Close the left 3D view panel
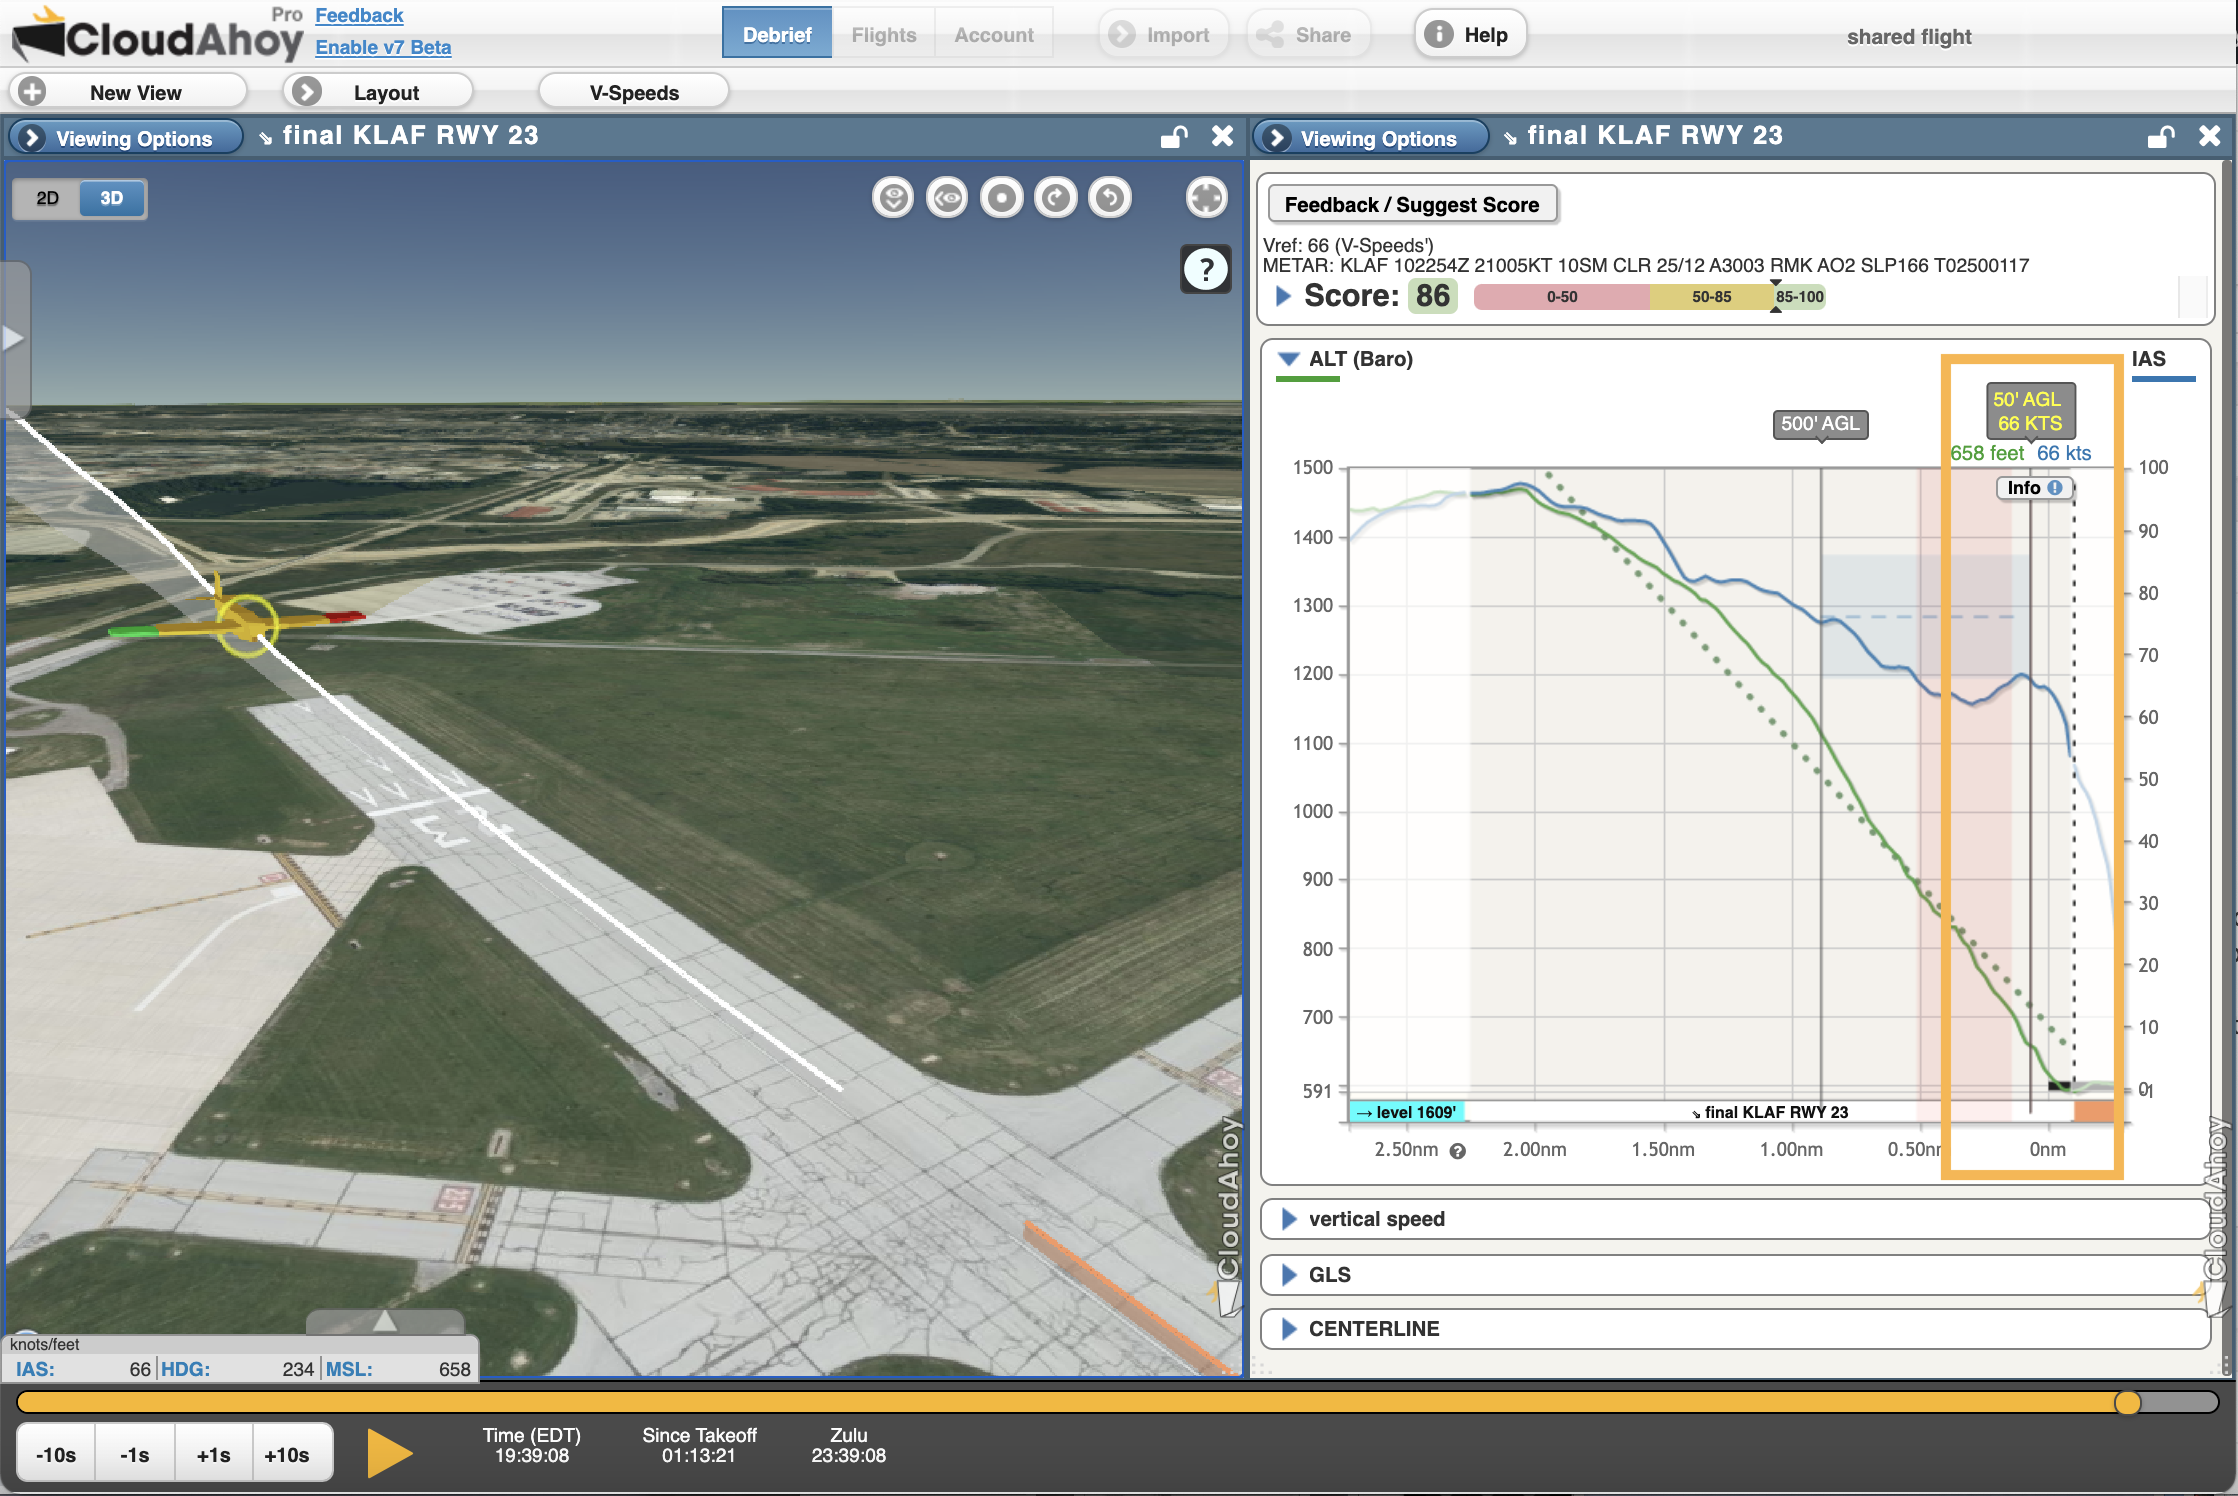Image resolution: width=2238 pixels, height=1496 pixels. (1222, 136)
